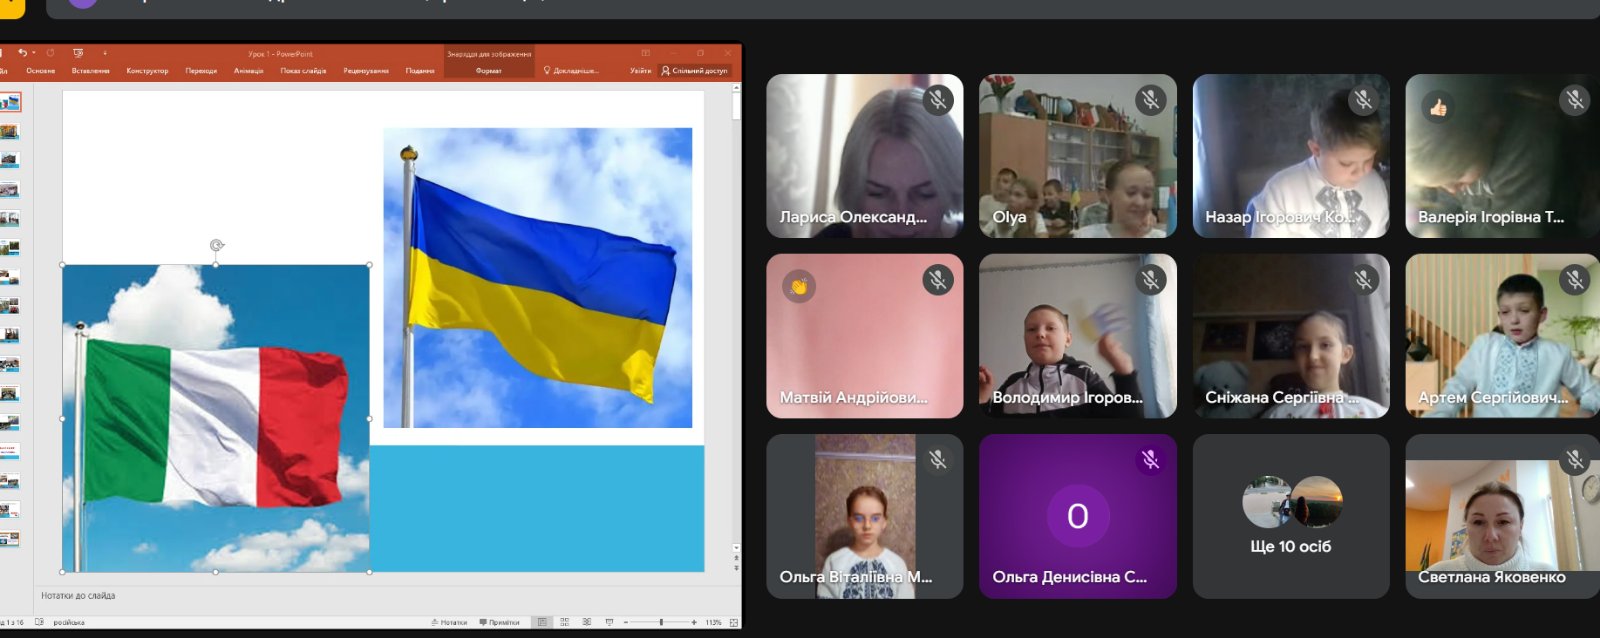Open ribbon display options icon in title bar
Viewport: 1600px width, 638px height.
[646, 53]
